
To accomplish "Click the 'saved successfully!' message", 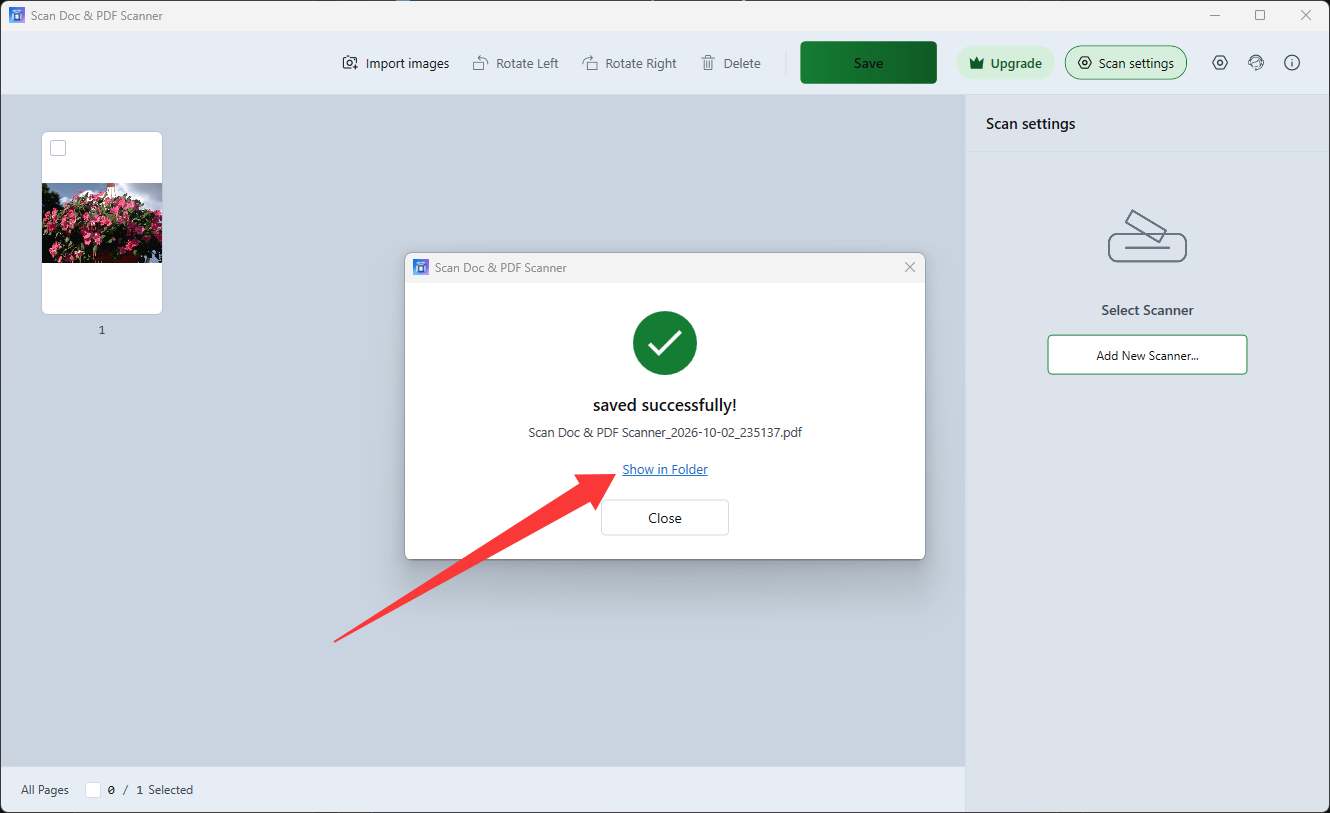I will pyautogui.click(x=665, y=405).
